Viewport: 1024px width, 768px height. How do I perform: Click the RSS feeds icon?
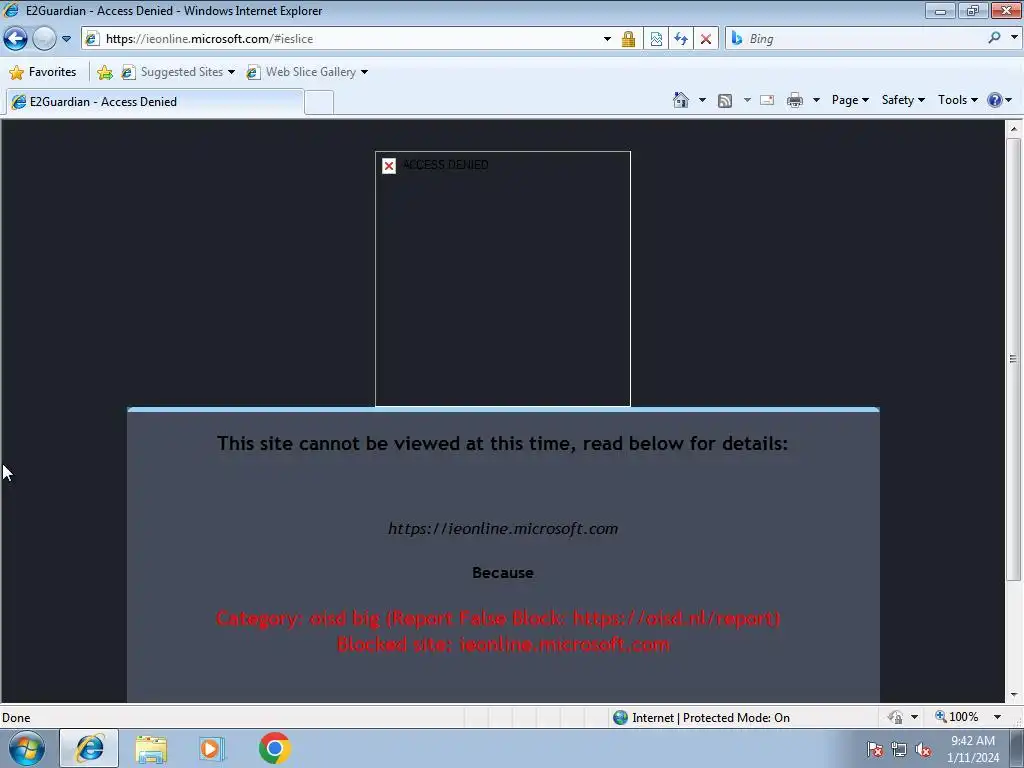click(725, 100)
